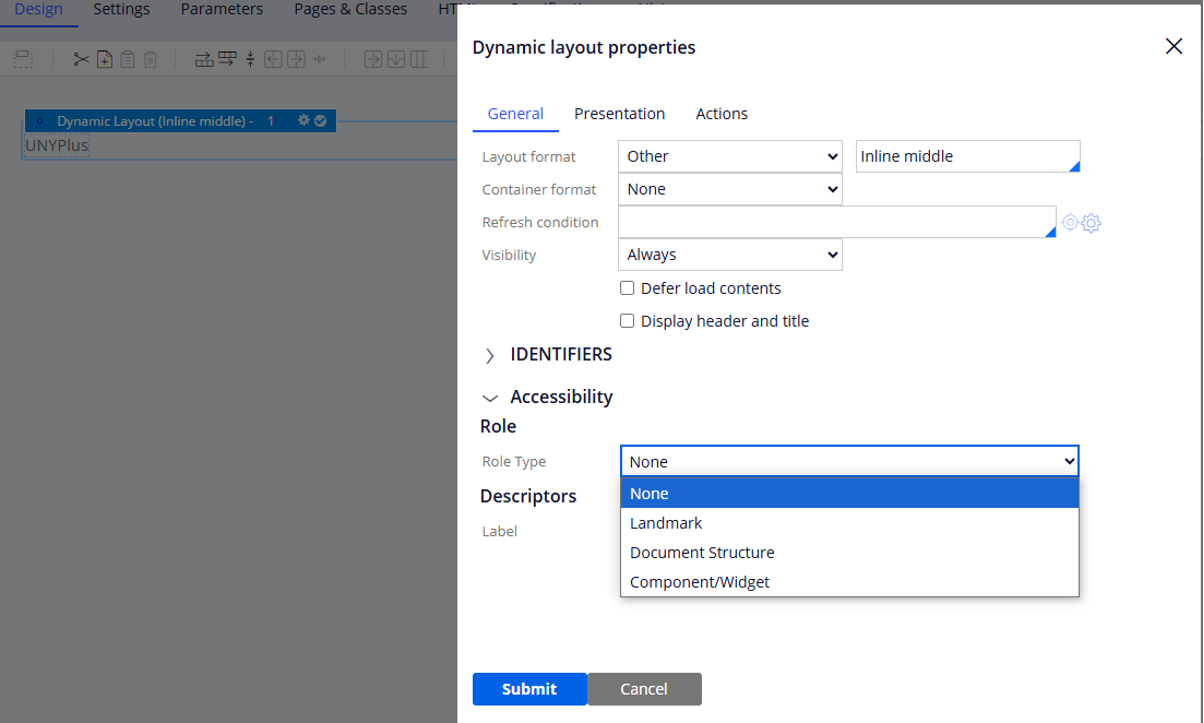Click the clipboard Paste icon in toolbar
The width and height of the screenshot is (1204, 723).
click(127, 60)
